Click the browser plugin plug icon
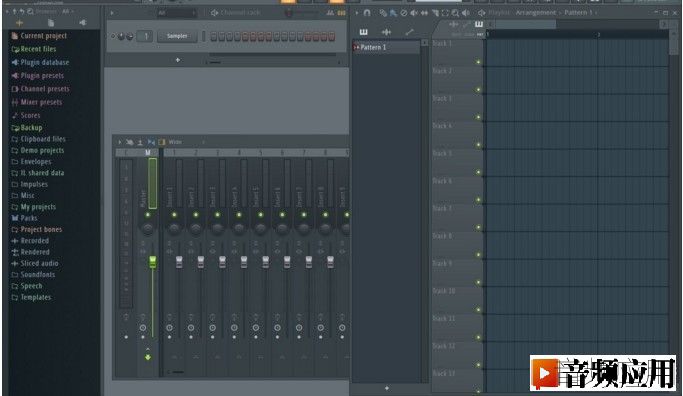The width and height of the screenshot is (683, 396). pos(82,23)
